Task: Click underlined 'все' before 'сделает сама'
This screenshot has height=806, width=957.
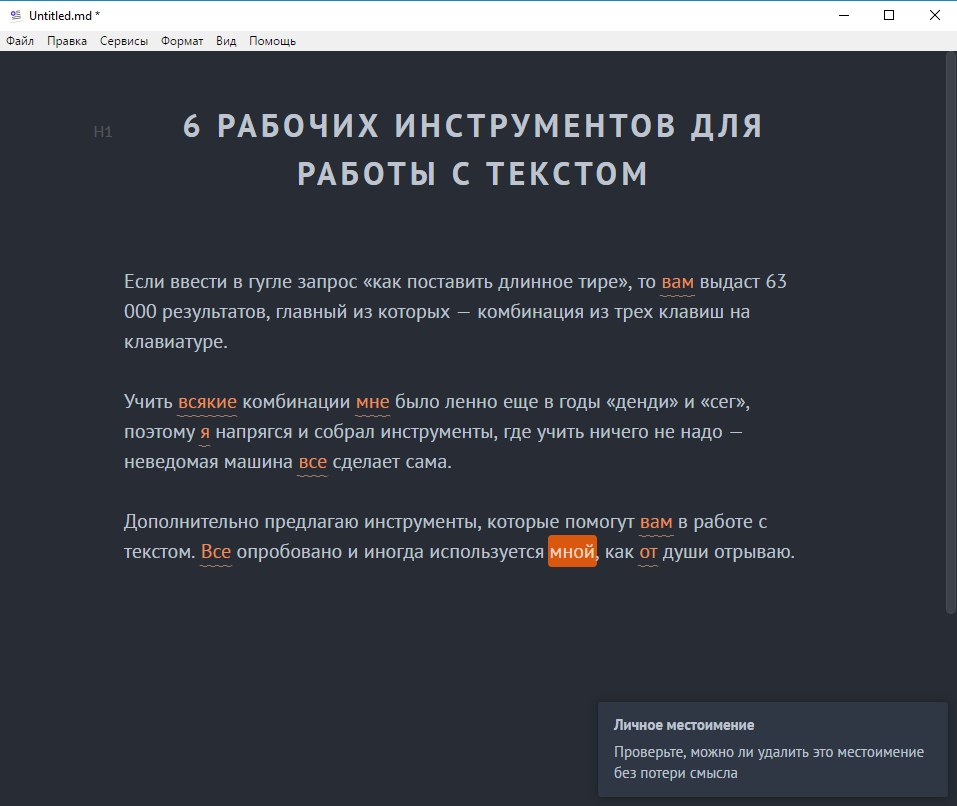Action: [312, 462]
